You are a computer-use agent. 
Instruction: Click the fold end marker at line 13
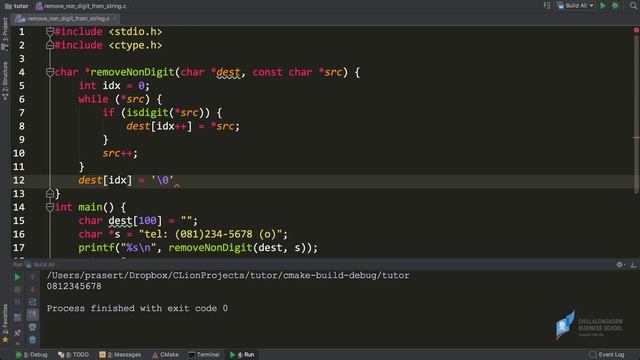[x=50, y=193]
